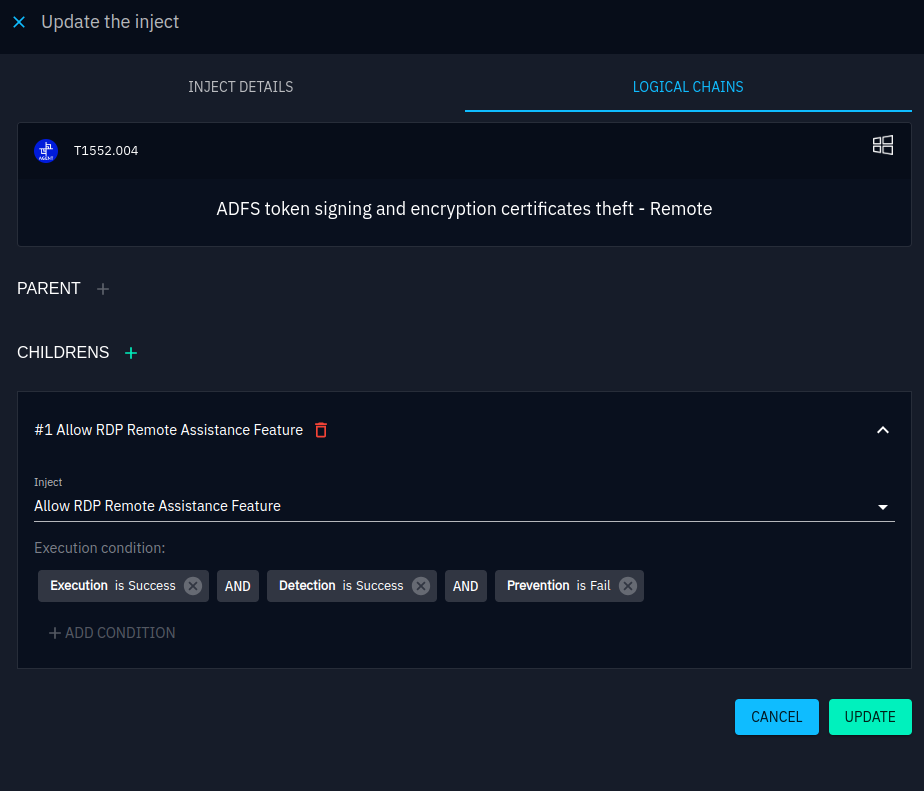Image resolution: width=924 pixels, height=791 pixels.
Task: Add a child using the green plus
Action: pos(131,353)
